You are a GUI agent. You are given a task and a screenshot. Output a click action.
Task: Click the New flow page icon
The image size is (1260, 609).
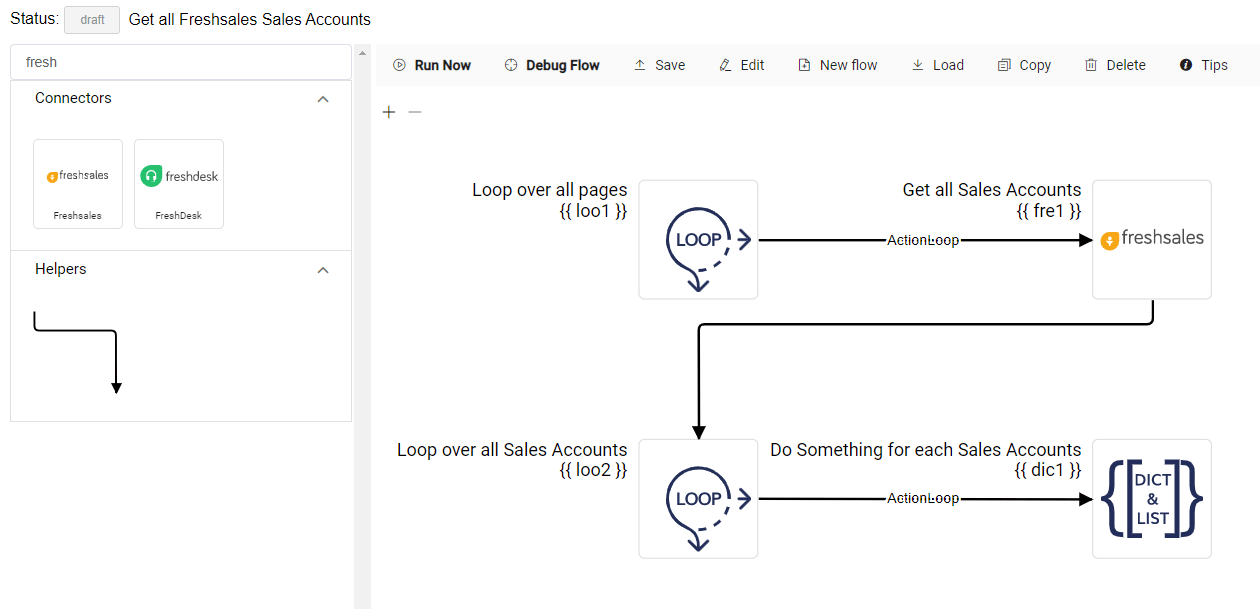point(804,65)
